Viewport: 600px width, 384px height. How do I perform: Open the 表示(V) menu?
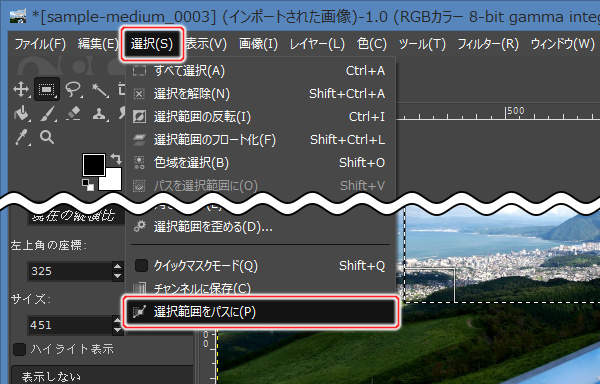(206, 44)
